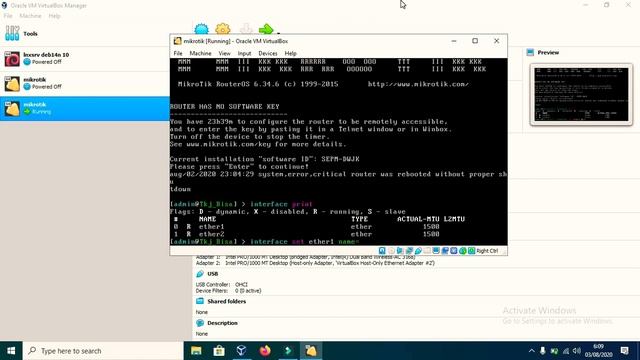Click the Right Ctrl host key label
This screenshot has width=640, height=360.
coord(487,251)
